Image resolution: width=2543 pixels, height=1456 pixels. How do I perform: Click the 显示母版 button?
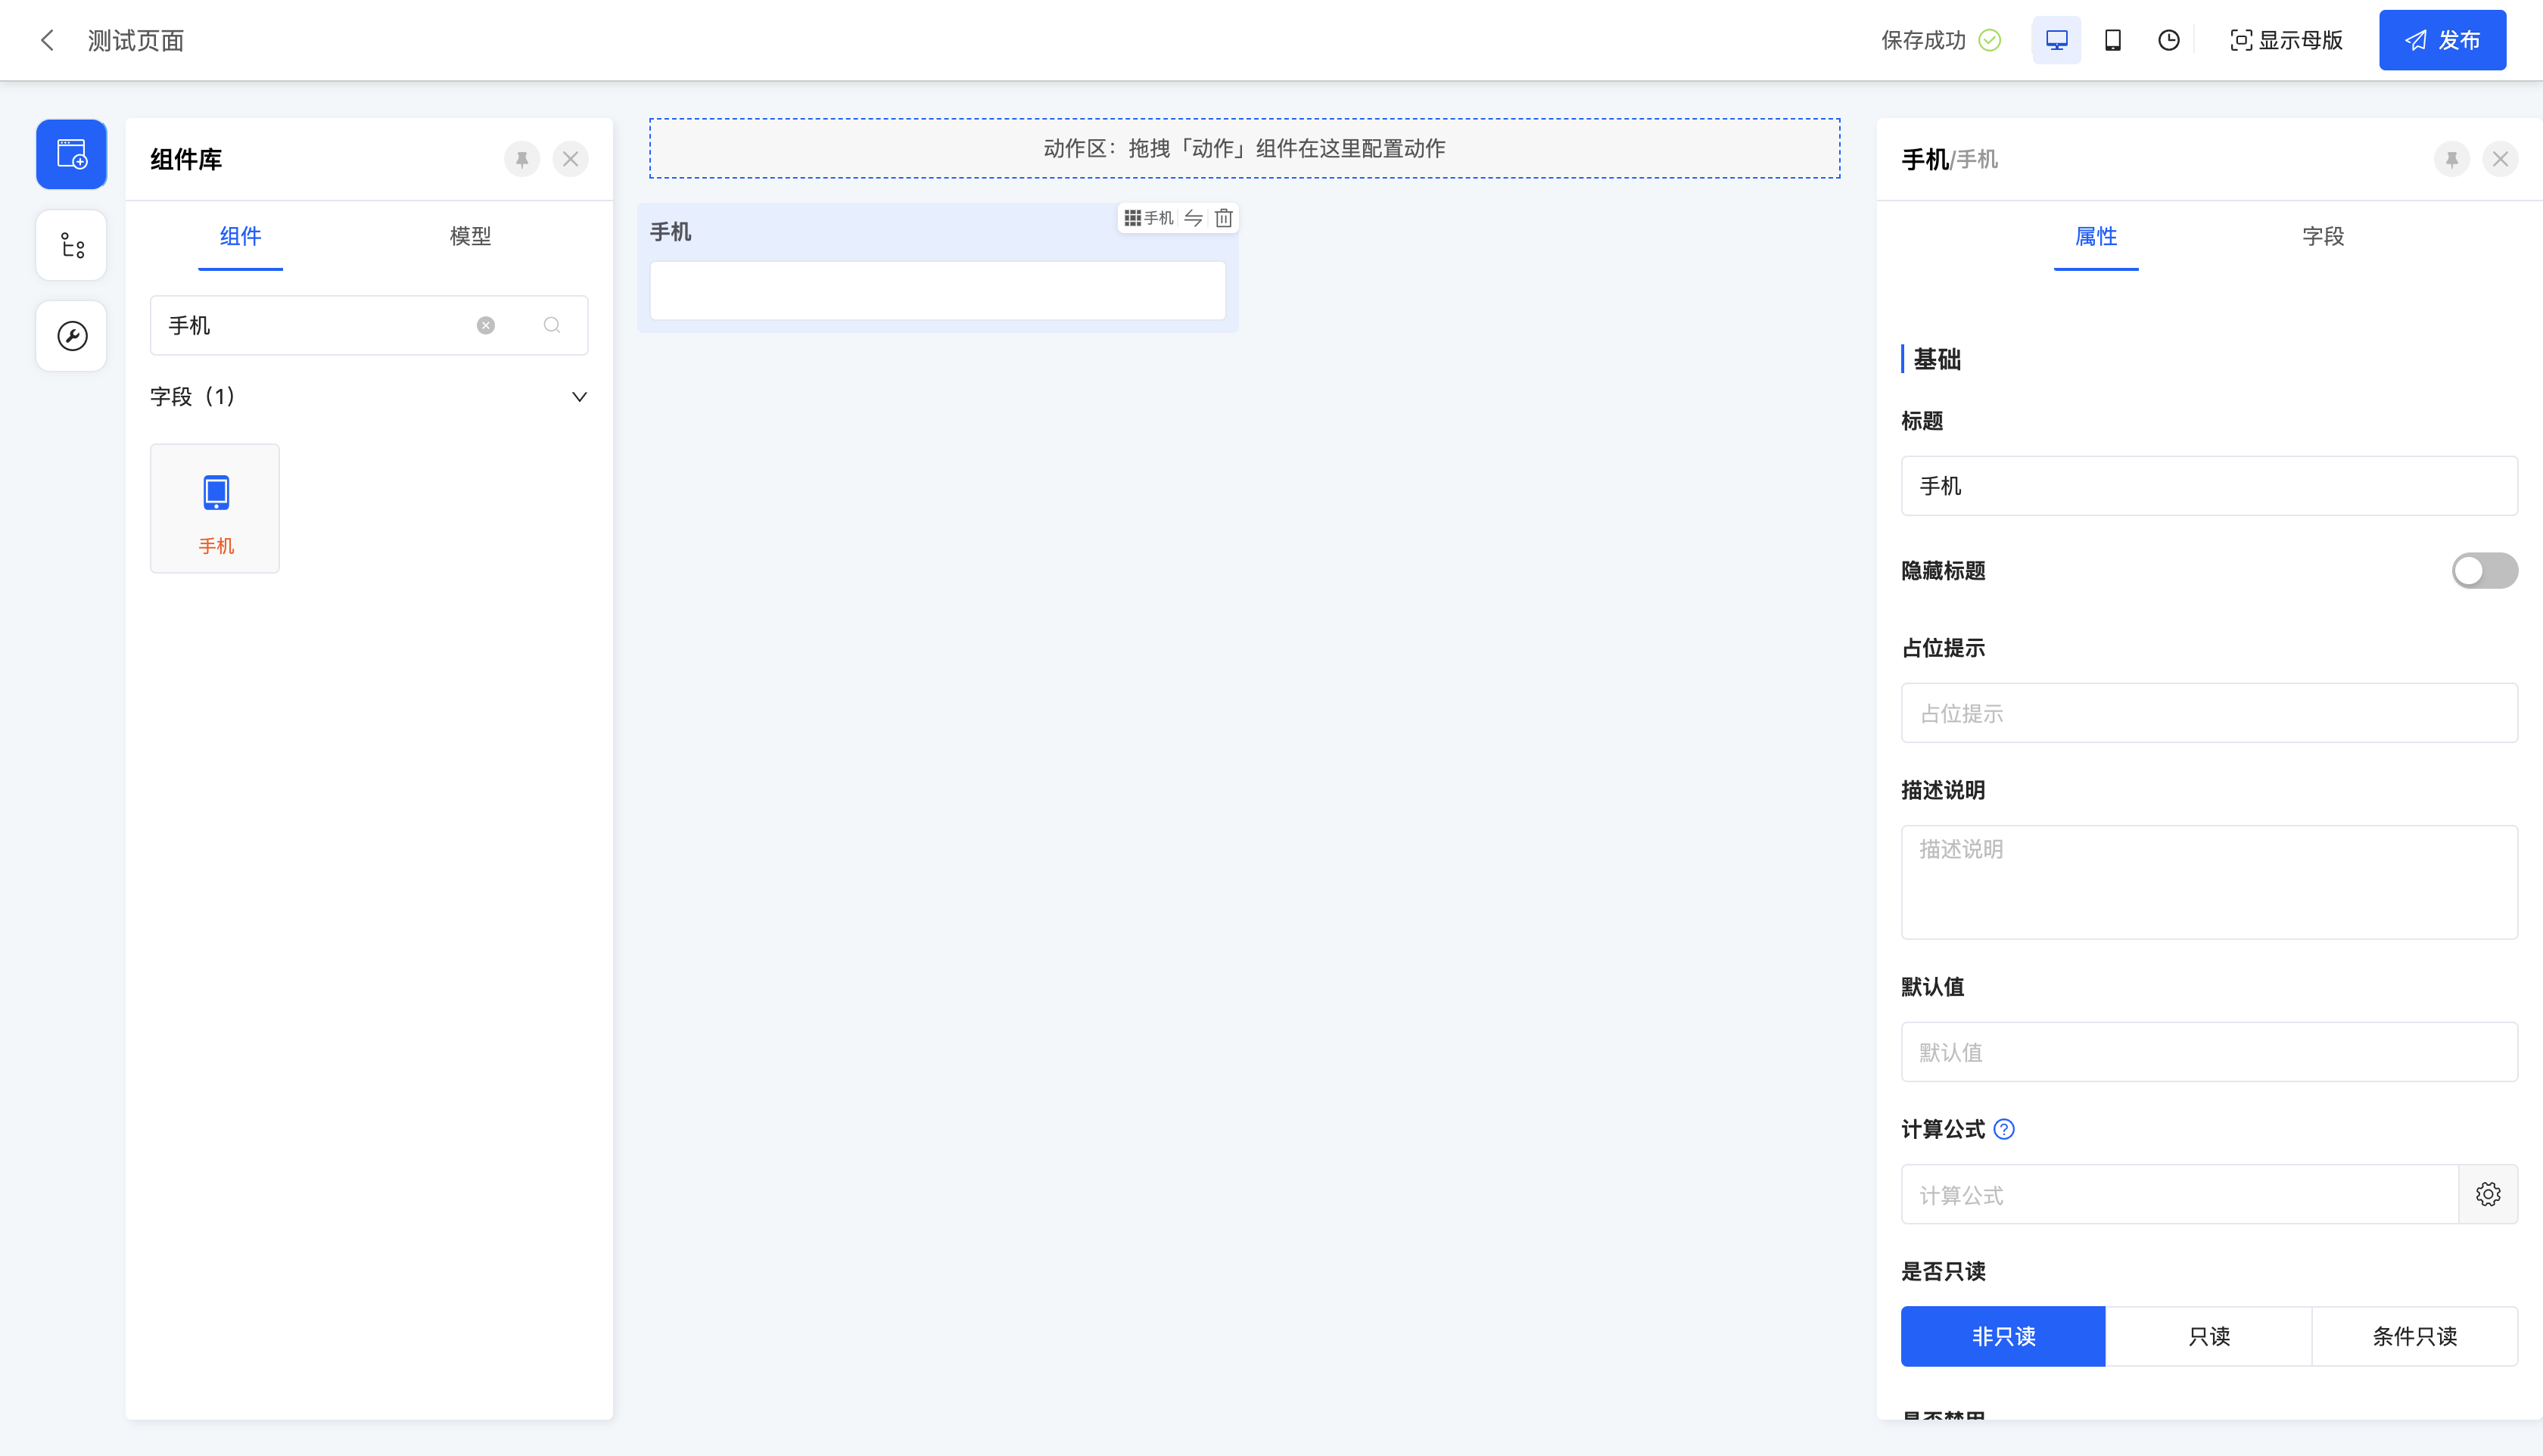(2286, 40)
